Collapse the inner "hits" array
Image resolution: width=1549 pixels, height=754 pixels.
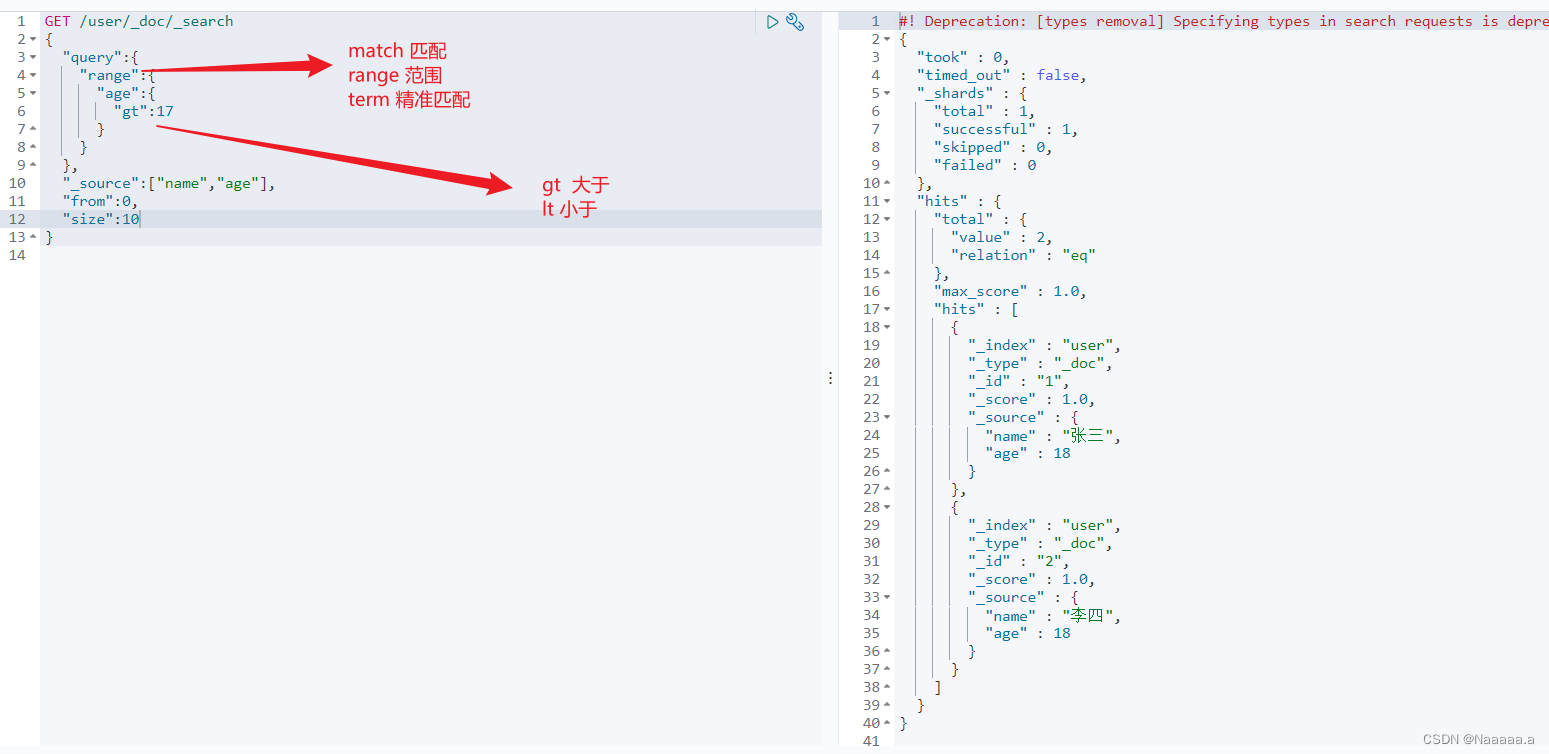click(887, 309)
